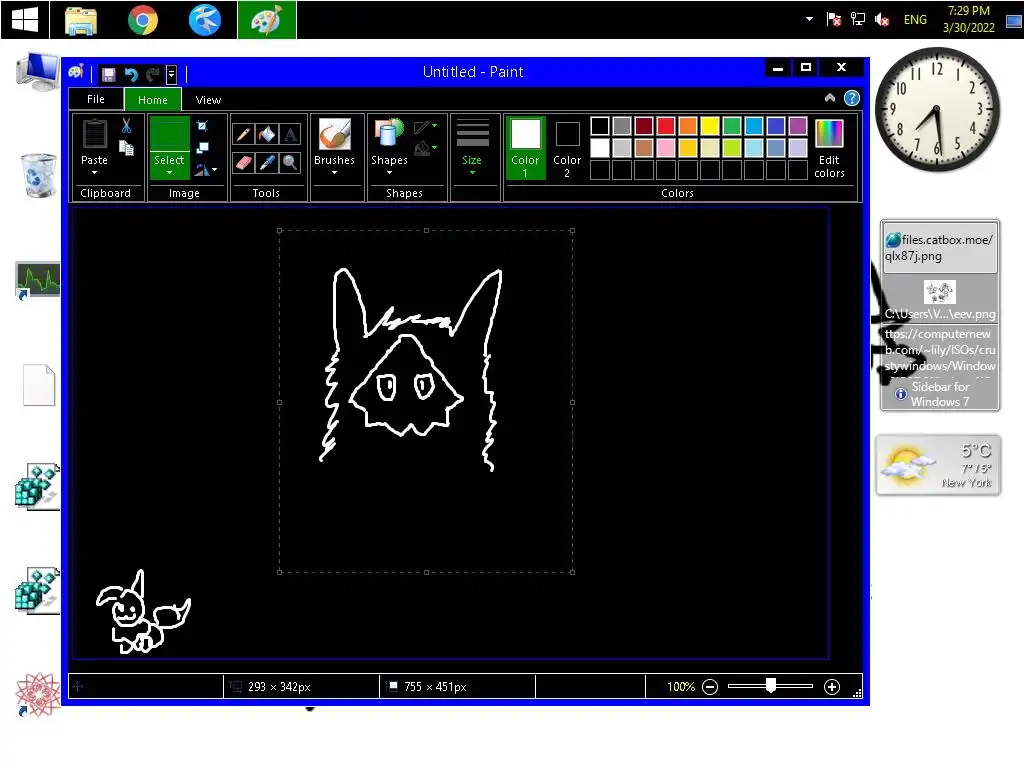1024x768 pixels.
Task: Pick the red color swatch
Action: tap(665, 126)
